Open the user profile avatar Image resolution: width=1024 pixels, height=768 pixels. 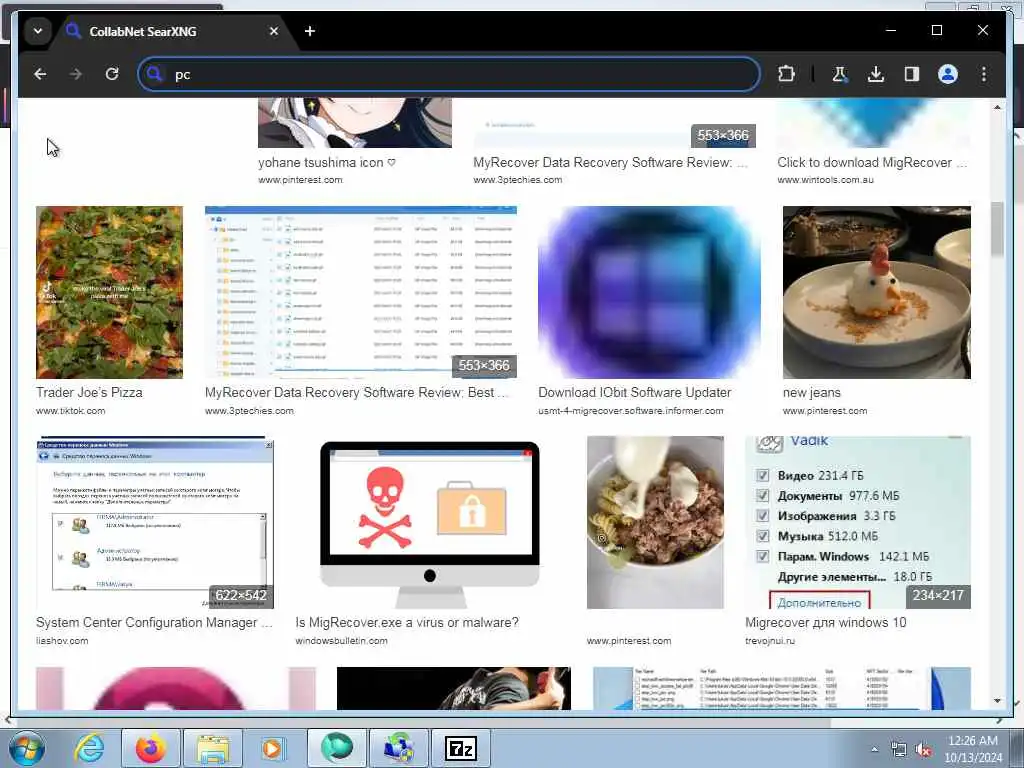[x=948, y=74]
